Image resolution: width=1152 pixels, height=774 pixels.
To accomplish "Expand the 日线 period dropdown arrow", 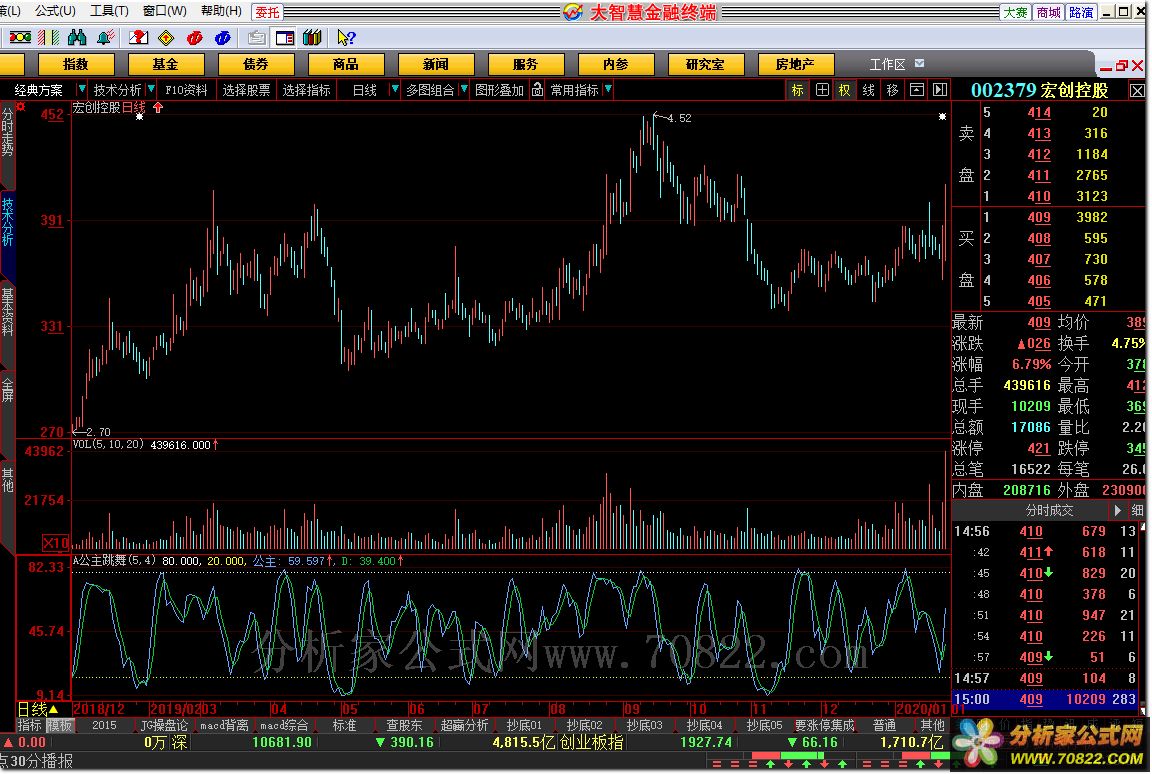I will point(395,89).
